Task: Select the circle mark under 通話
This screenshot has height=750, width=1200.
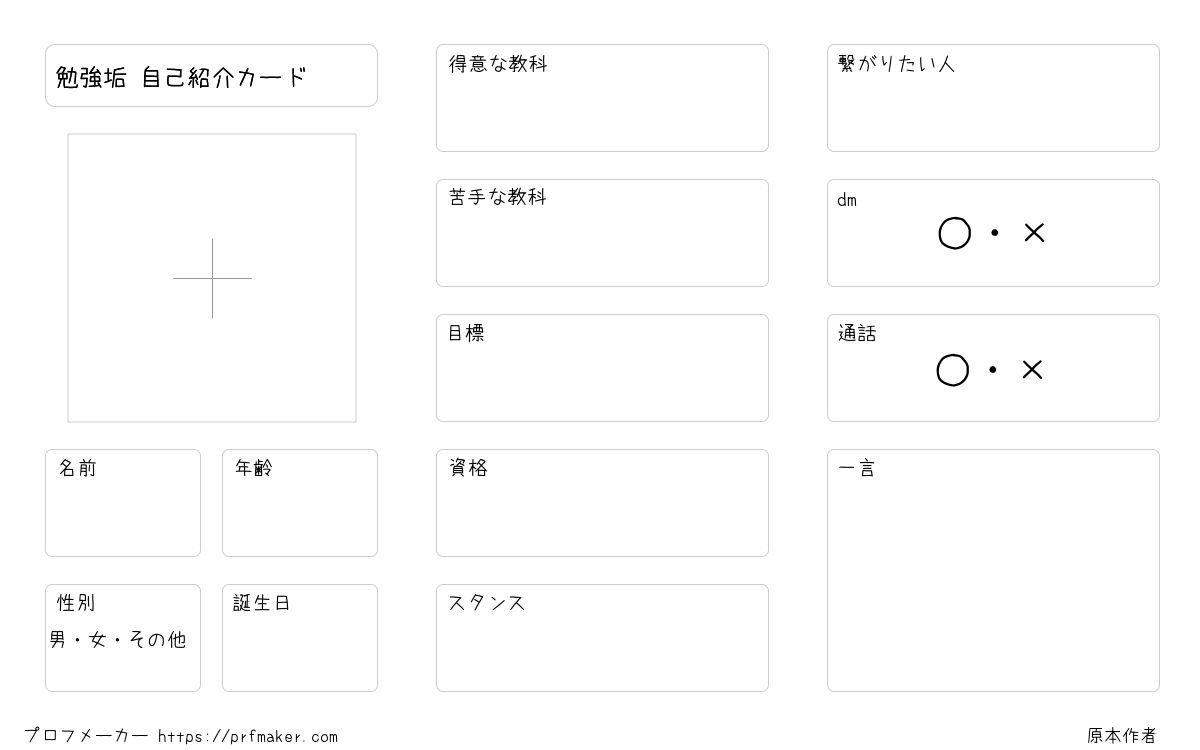Action: pyautogui.click(x=953, y=370)
